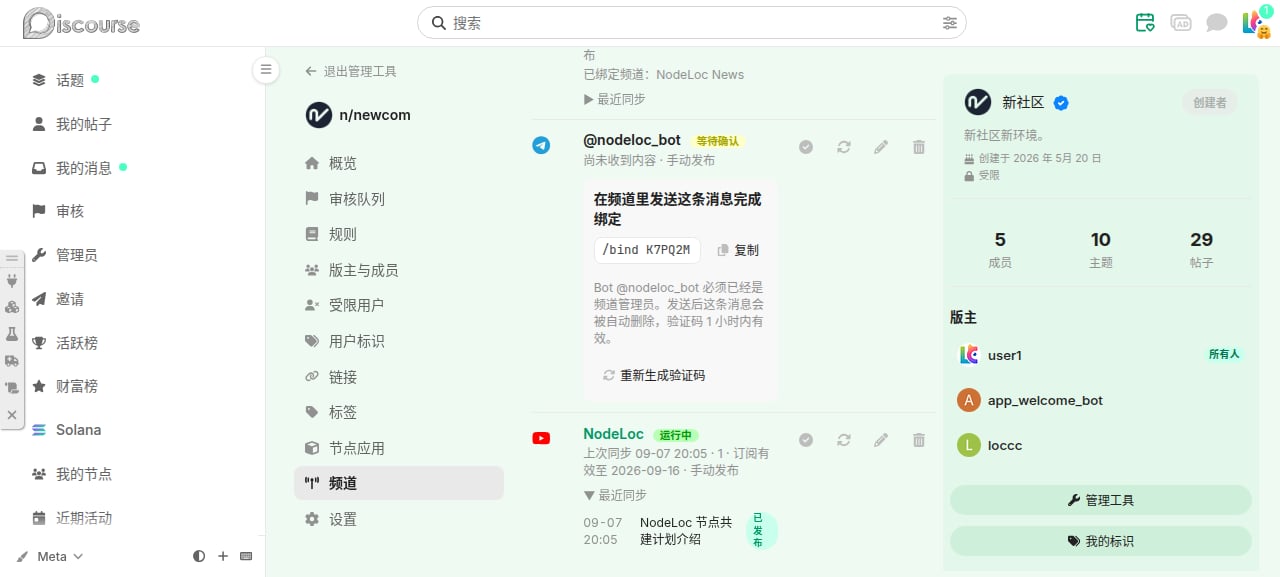The image size is (1280, 577).
Task: Edit @nodeloc_bot channel with pencil icon
Action: (881, 147)
